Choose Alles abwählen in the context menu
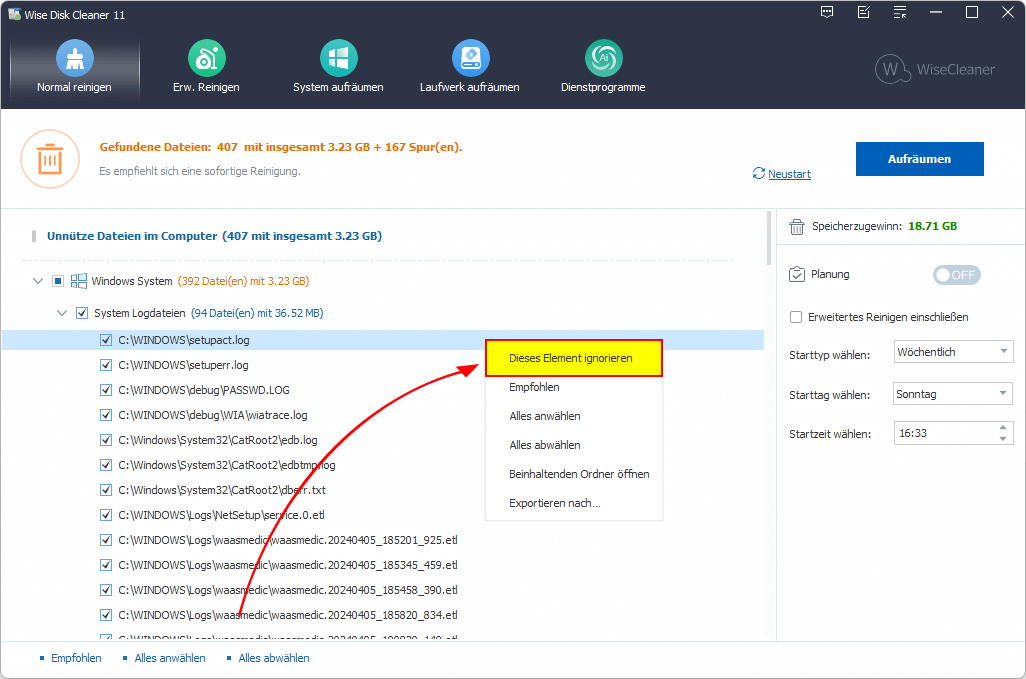This screenshot has width=1026, height=679. (574, 445)
